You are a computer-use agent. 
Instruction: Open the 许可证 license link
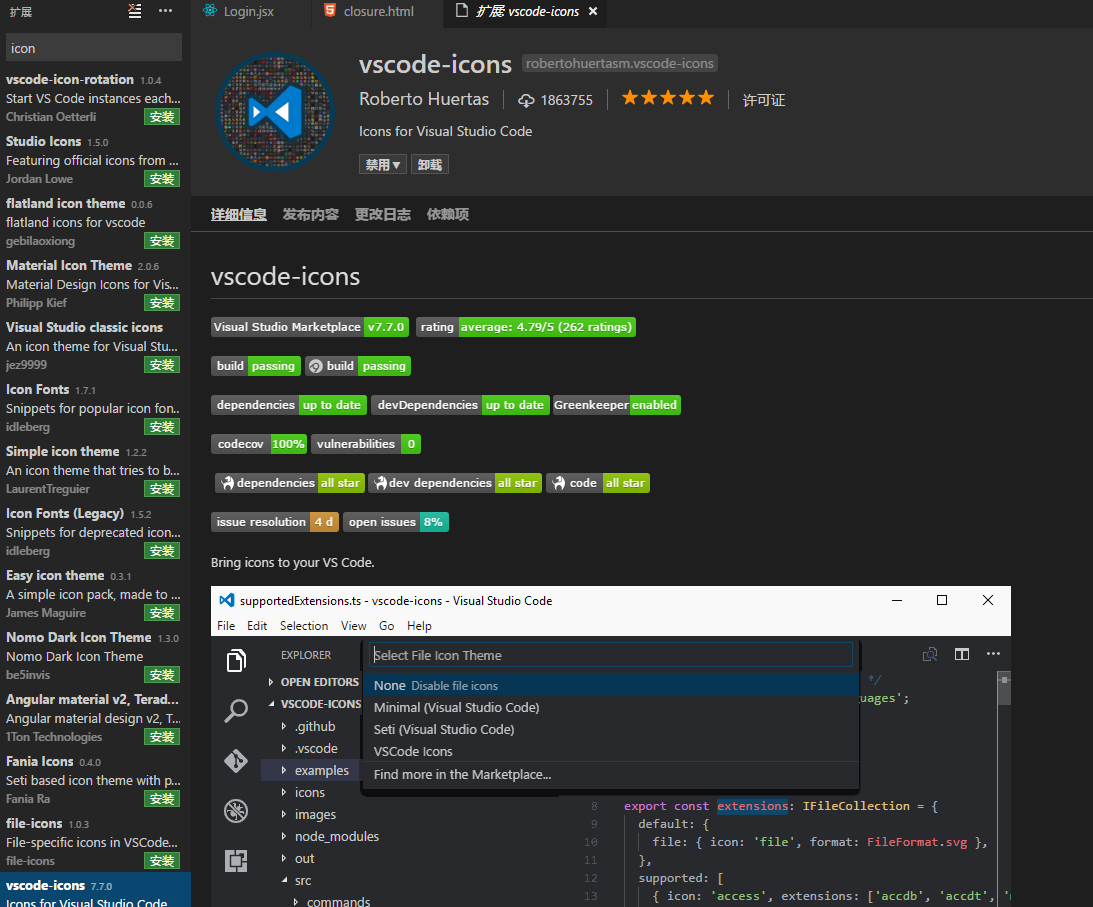(x=763, y=100)
